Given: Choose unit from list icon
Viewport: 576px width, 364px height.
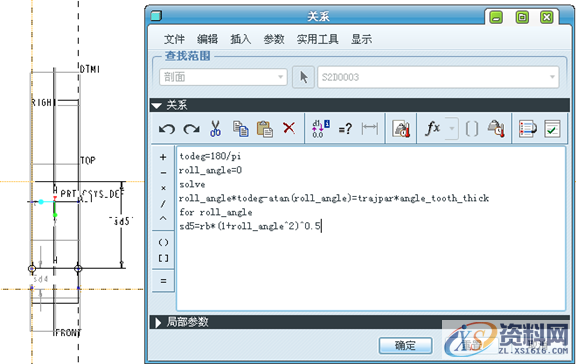Looking at the screenshot, I should click(x=496, y=129).
